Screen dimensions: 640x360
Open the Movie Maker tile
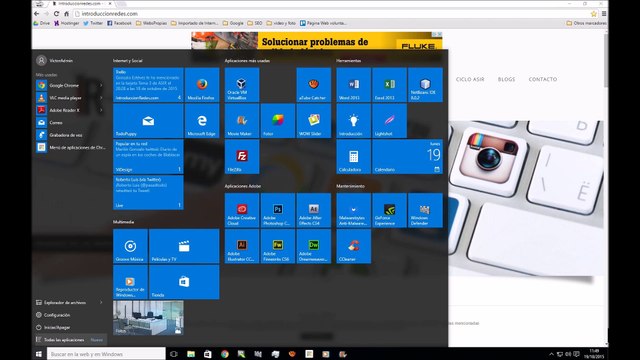[242, 121]
